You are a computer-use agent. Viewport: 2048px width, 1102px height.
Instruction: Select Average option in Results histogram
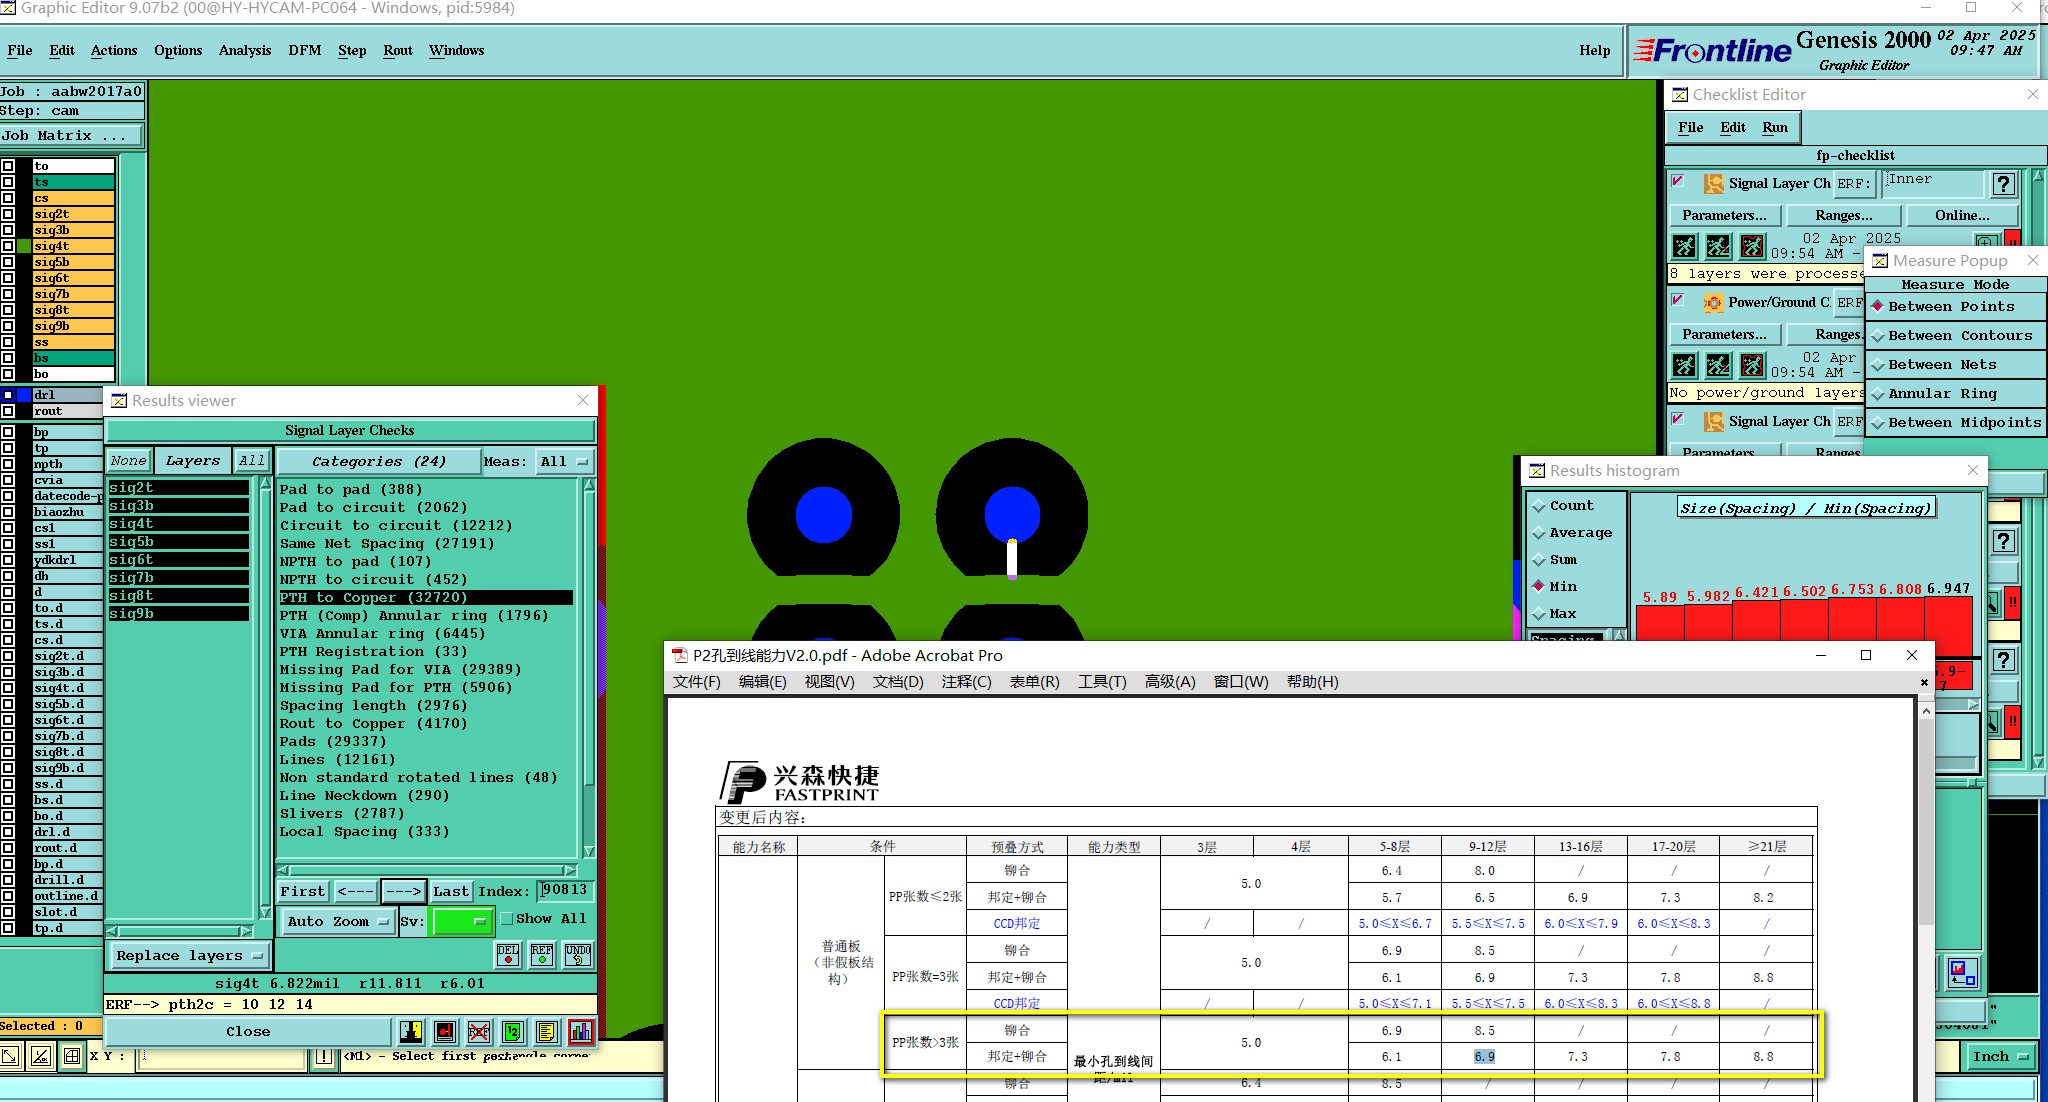pyautogui.click(x=1573, y=533)
